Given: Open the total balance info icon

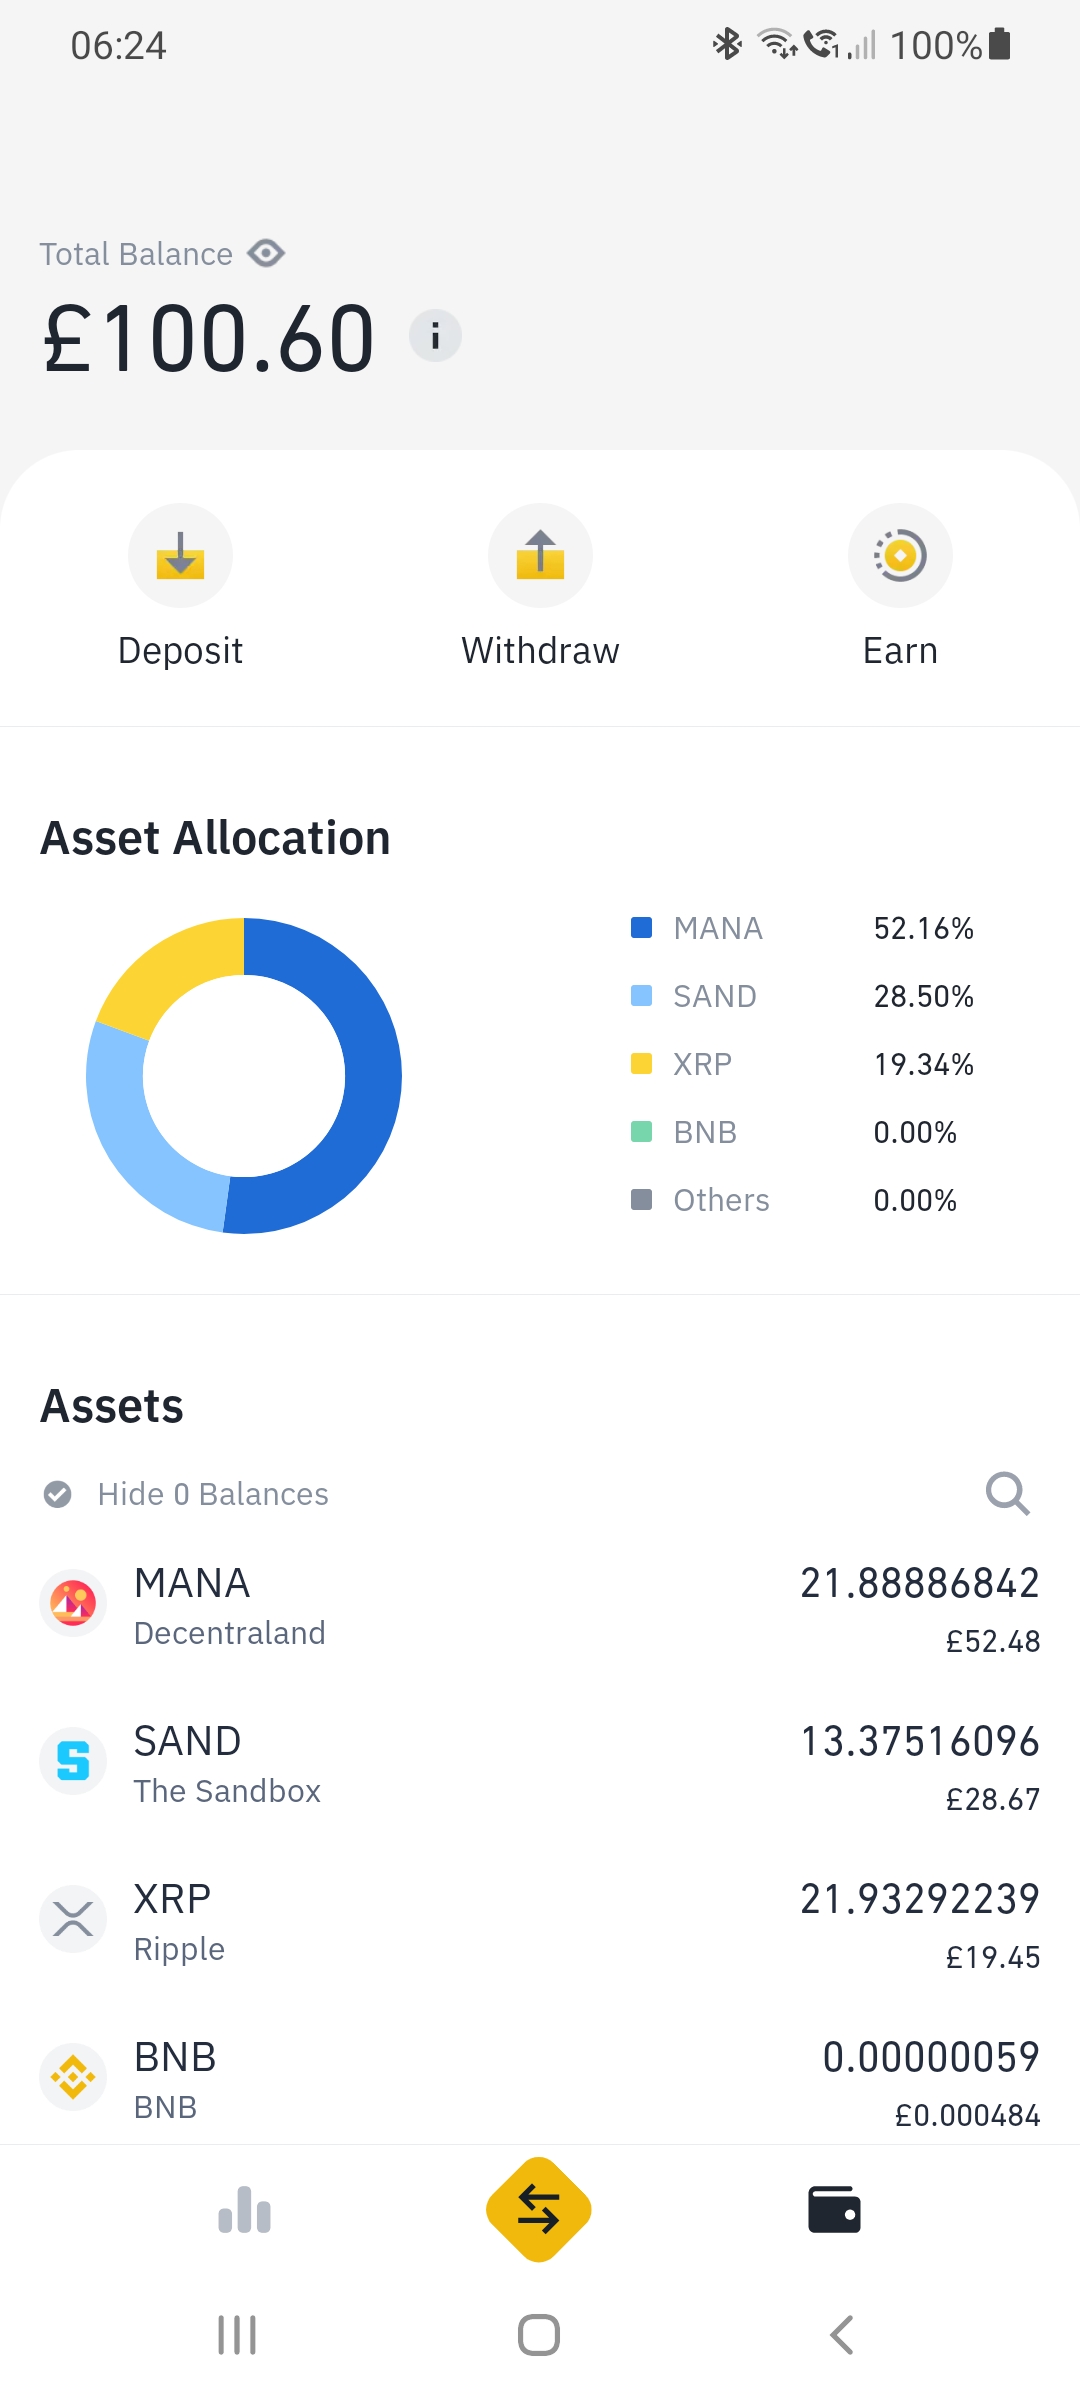Looking at the screenshot, I should (x=435, y=336).
